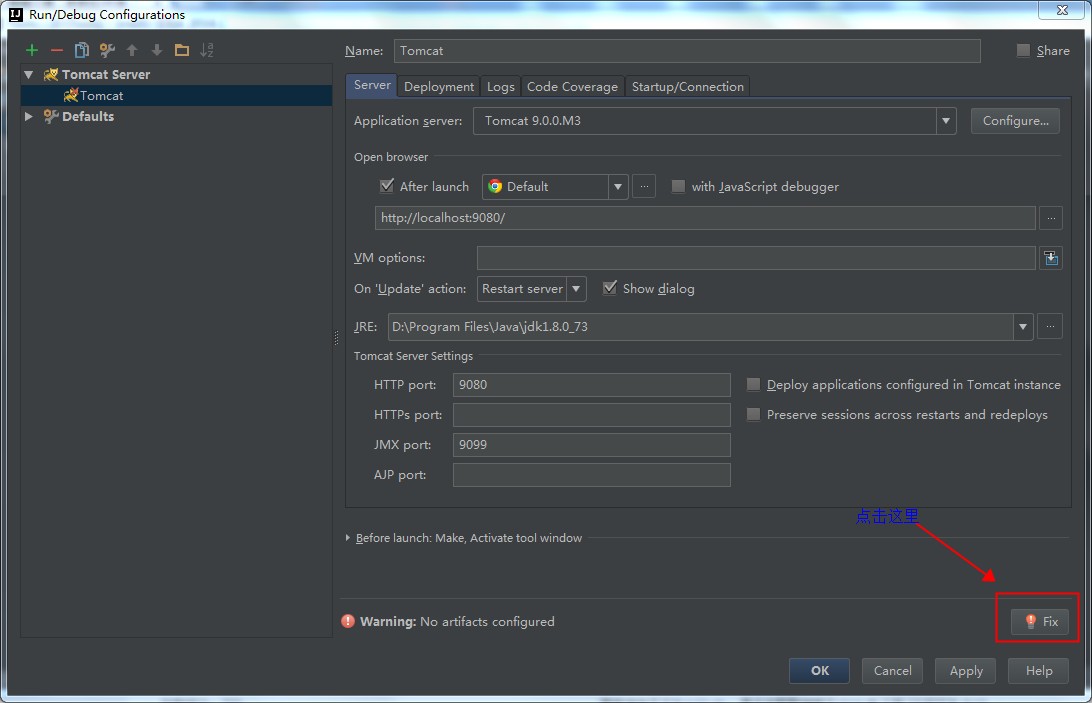Collapse the Tomcat Server tree node
The width and height of the screenshot is (1092, 703).
tap(29, 75)
